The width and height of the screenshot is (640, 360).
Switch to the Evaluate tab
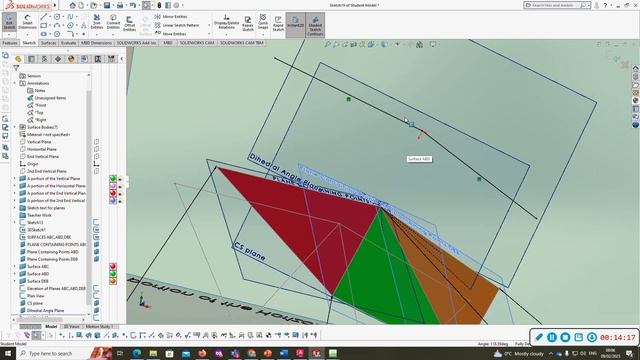(69, 43)
